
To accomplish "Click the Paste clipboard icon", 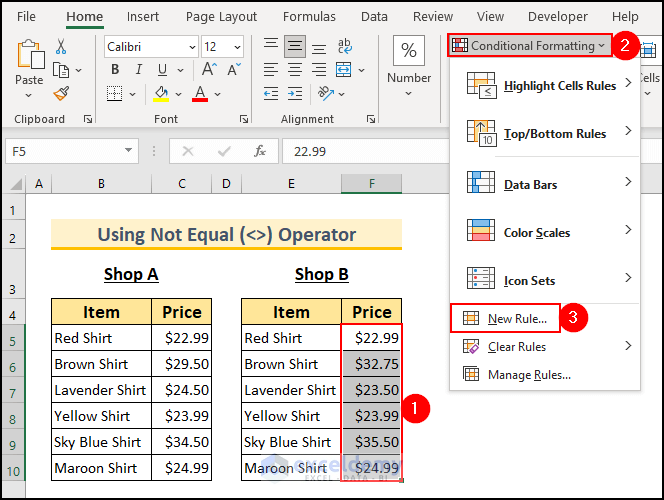I will [30, 54].
